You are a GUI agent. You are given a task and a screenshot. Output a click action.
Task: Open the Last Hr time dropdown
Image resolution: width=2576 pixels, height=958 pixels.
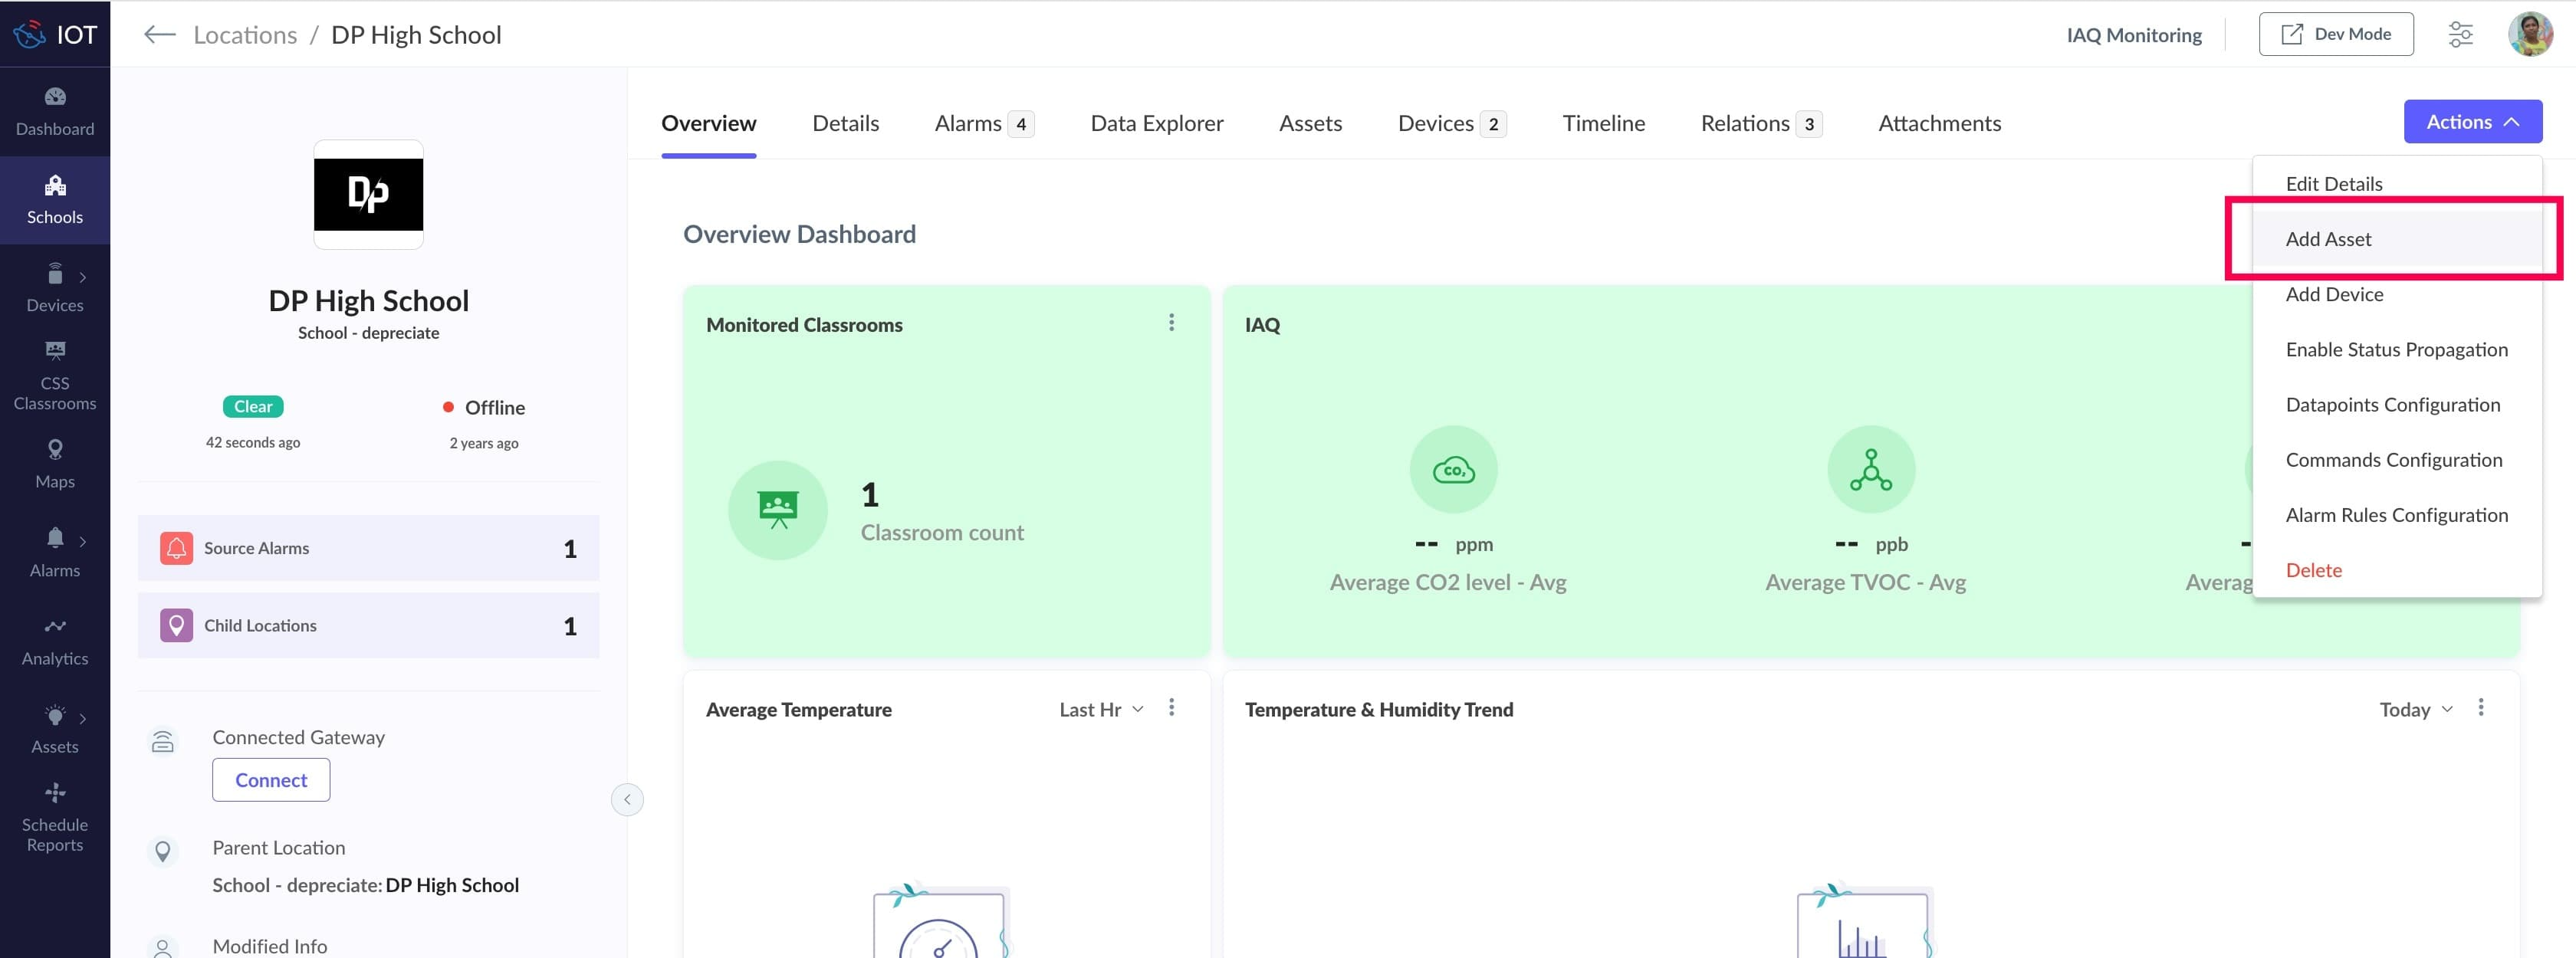pos(1100,709)
